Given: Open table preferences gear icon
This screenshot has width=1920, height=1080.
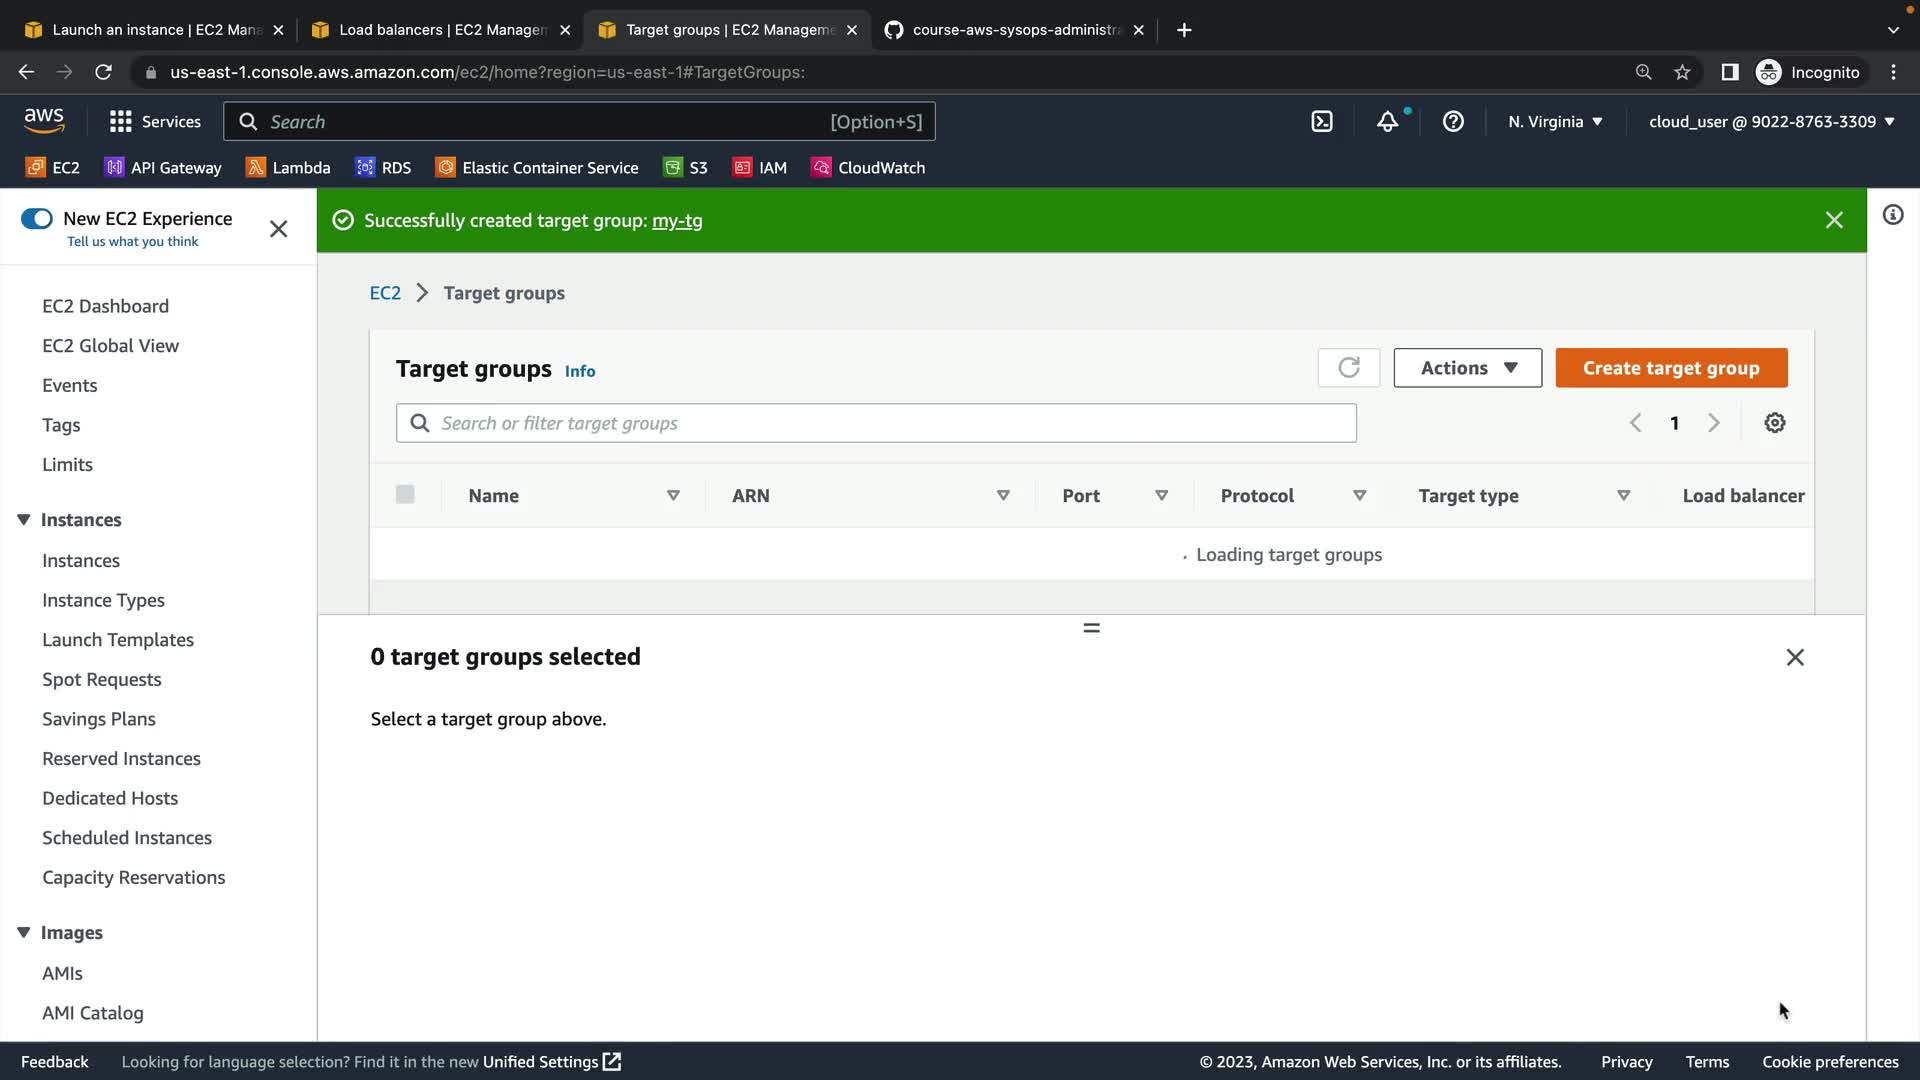Looking at the screenshot, I should pos(1774,423).
